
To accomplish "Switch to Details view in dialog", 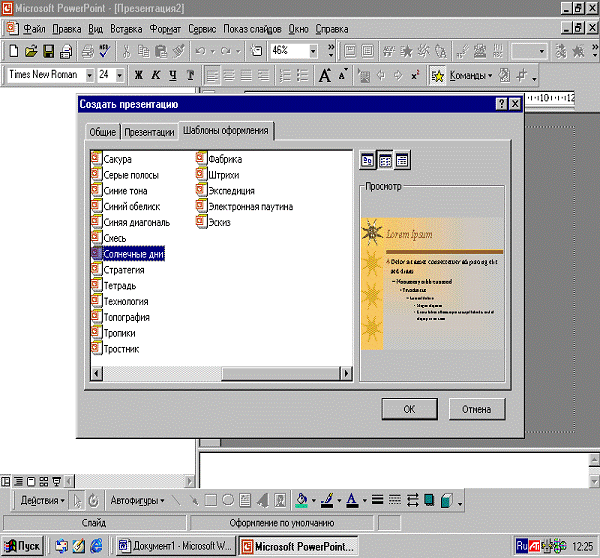I will pyautogui.click(x=401, y=160).
